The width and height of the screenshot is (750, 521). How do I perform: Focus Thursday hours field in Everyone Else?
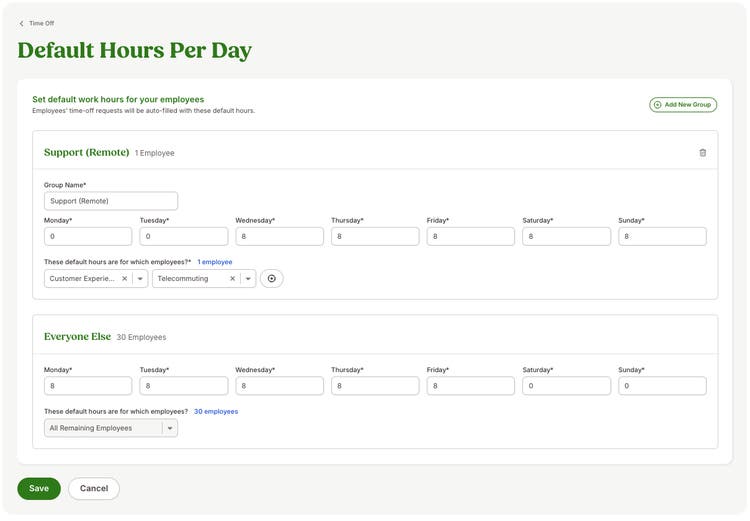click(x=375, y=386)
